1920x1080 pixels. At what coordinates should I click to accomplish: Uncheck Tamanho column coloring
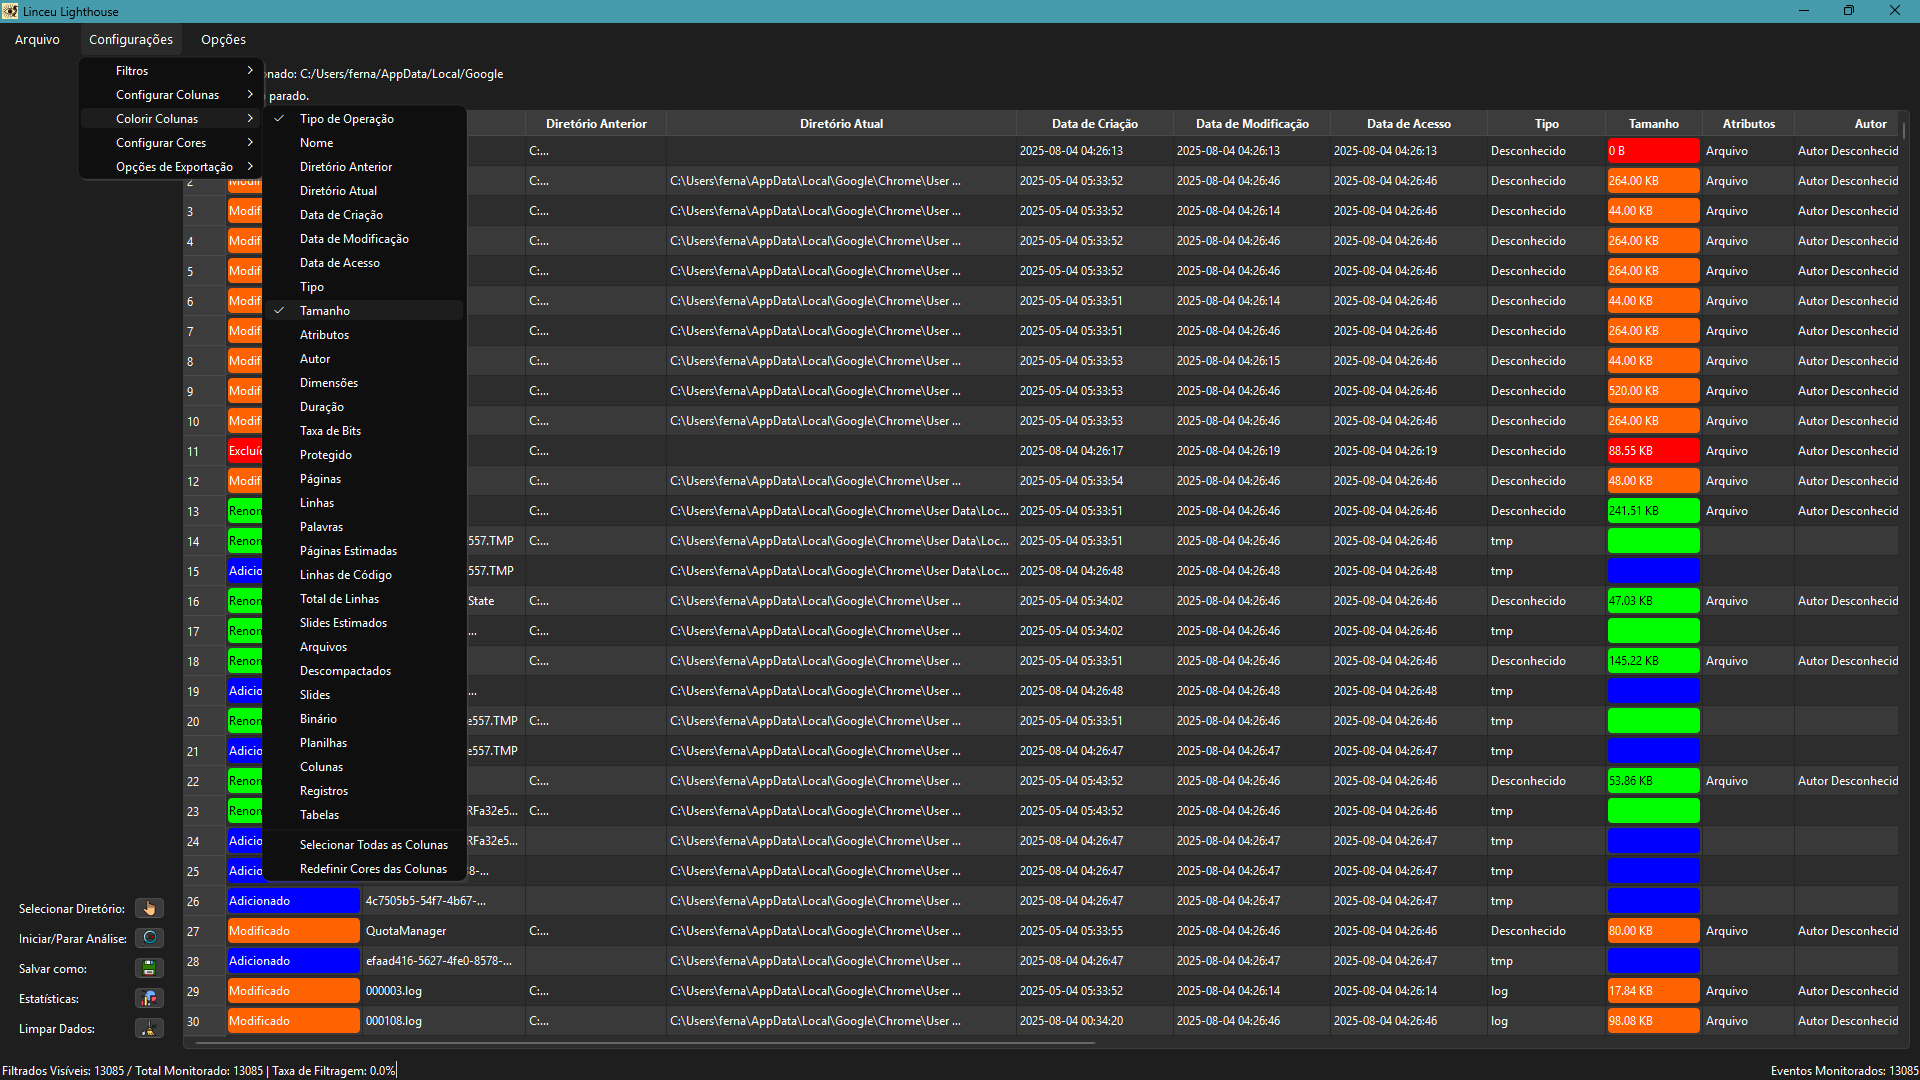[x=325, y=311]
